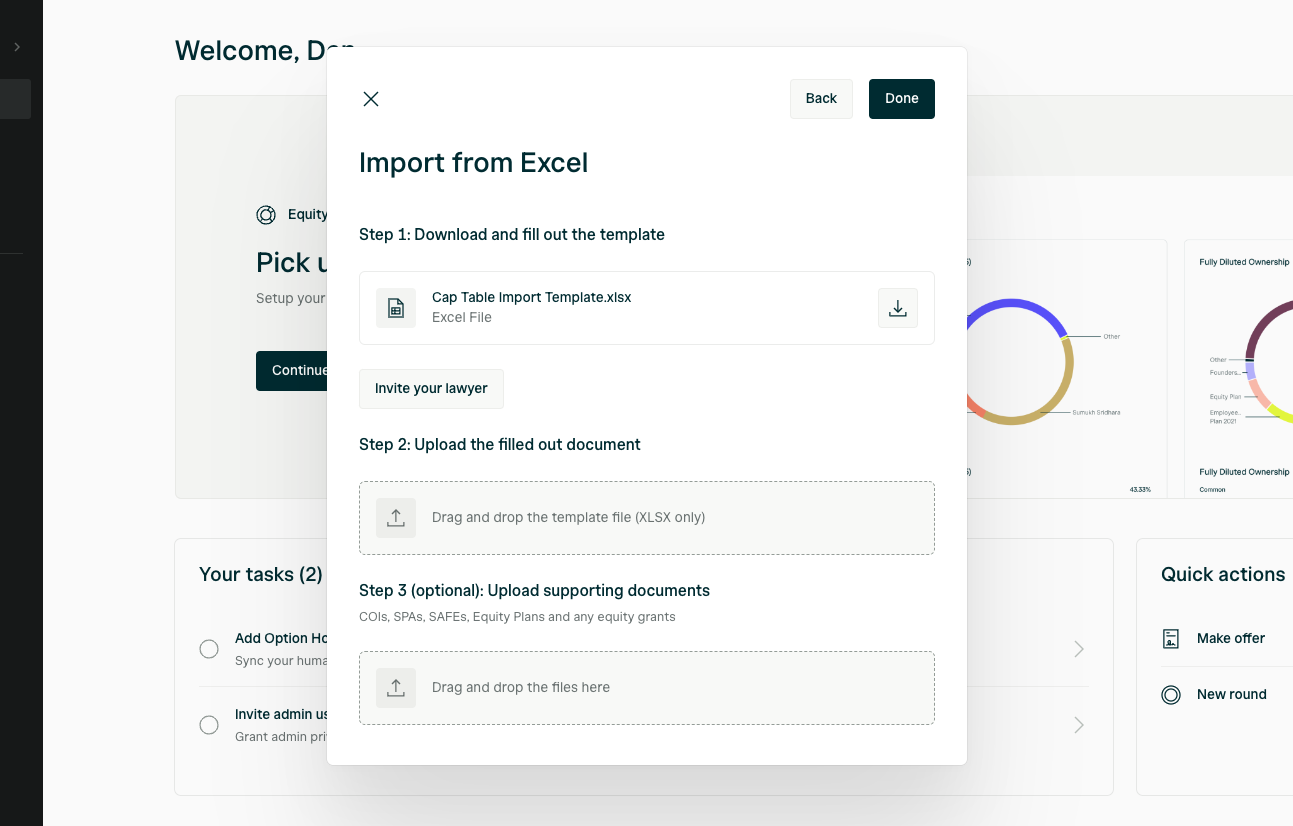Expand the left sidebar chevron
Image resolution: width=1293 pixels, height=826 pixels.
pos(17,47)
